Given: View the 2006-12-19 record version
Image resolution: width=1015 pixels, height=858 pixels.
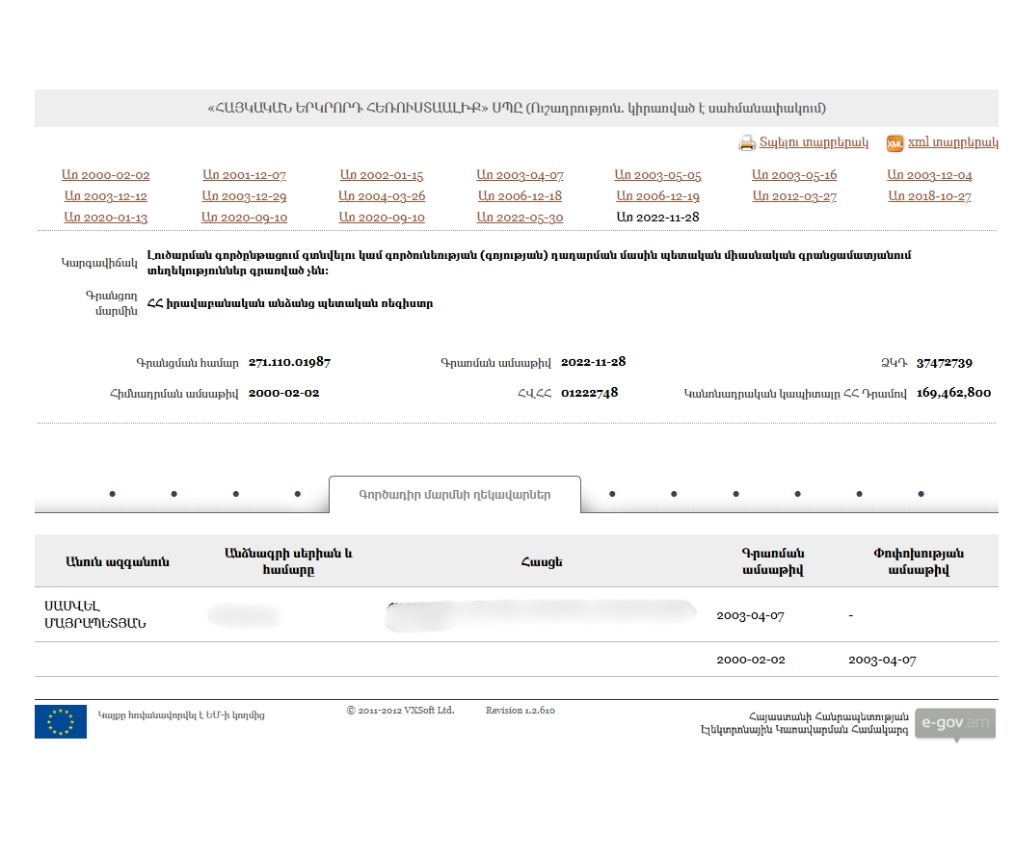Looking at the screenshot, I should tap(657, 196).
